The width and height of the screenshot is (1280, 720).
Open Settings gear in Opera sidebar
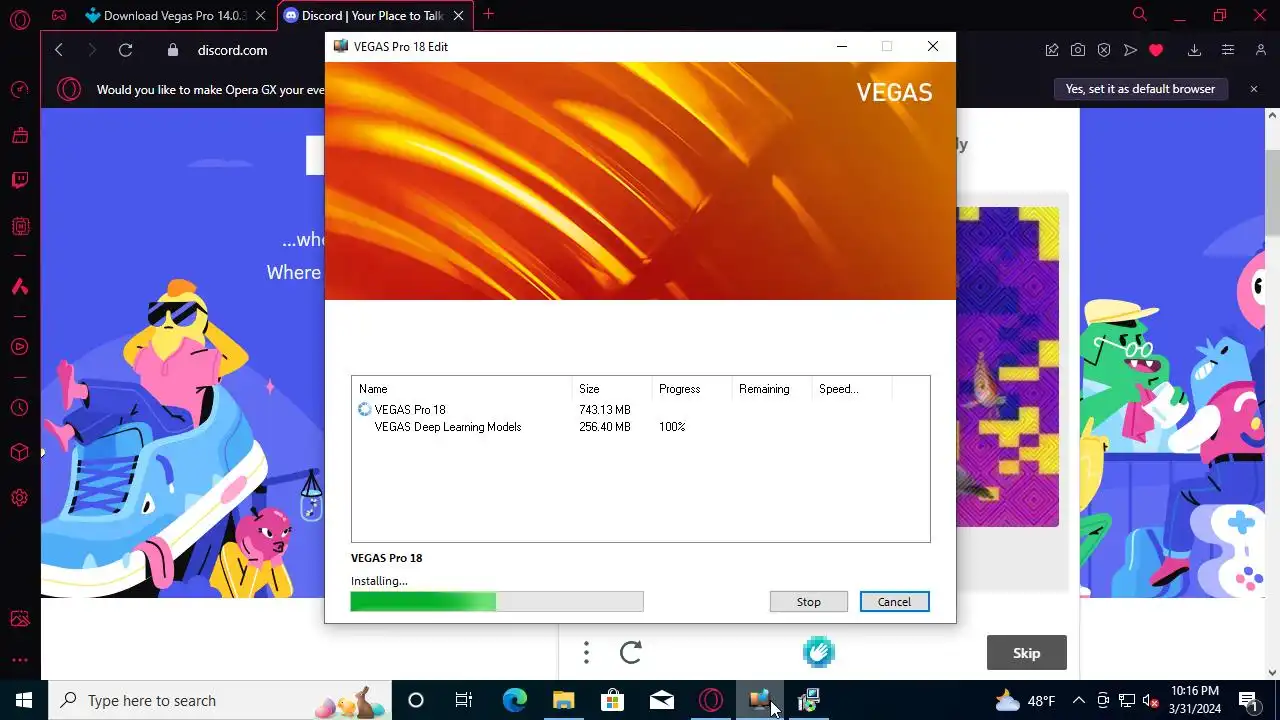pyautogui.click(x=20, y=498)
